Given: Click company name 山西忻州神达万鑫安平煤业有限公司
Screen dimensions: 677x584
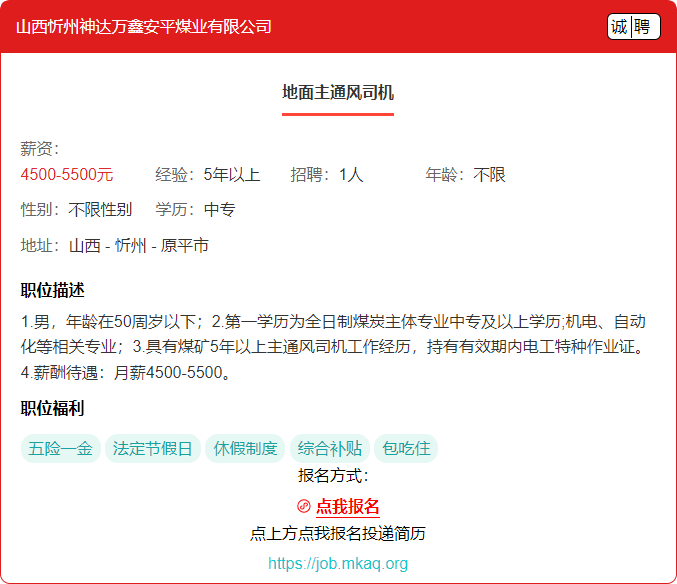Looking at the screenshot, I should (x=144, y=27).
